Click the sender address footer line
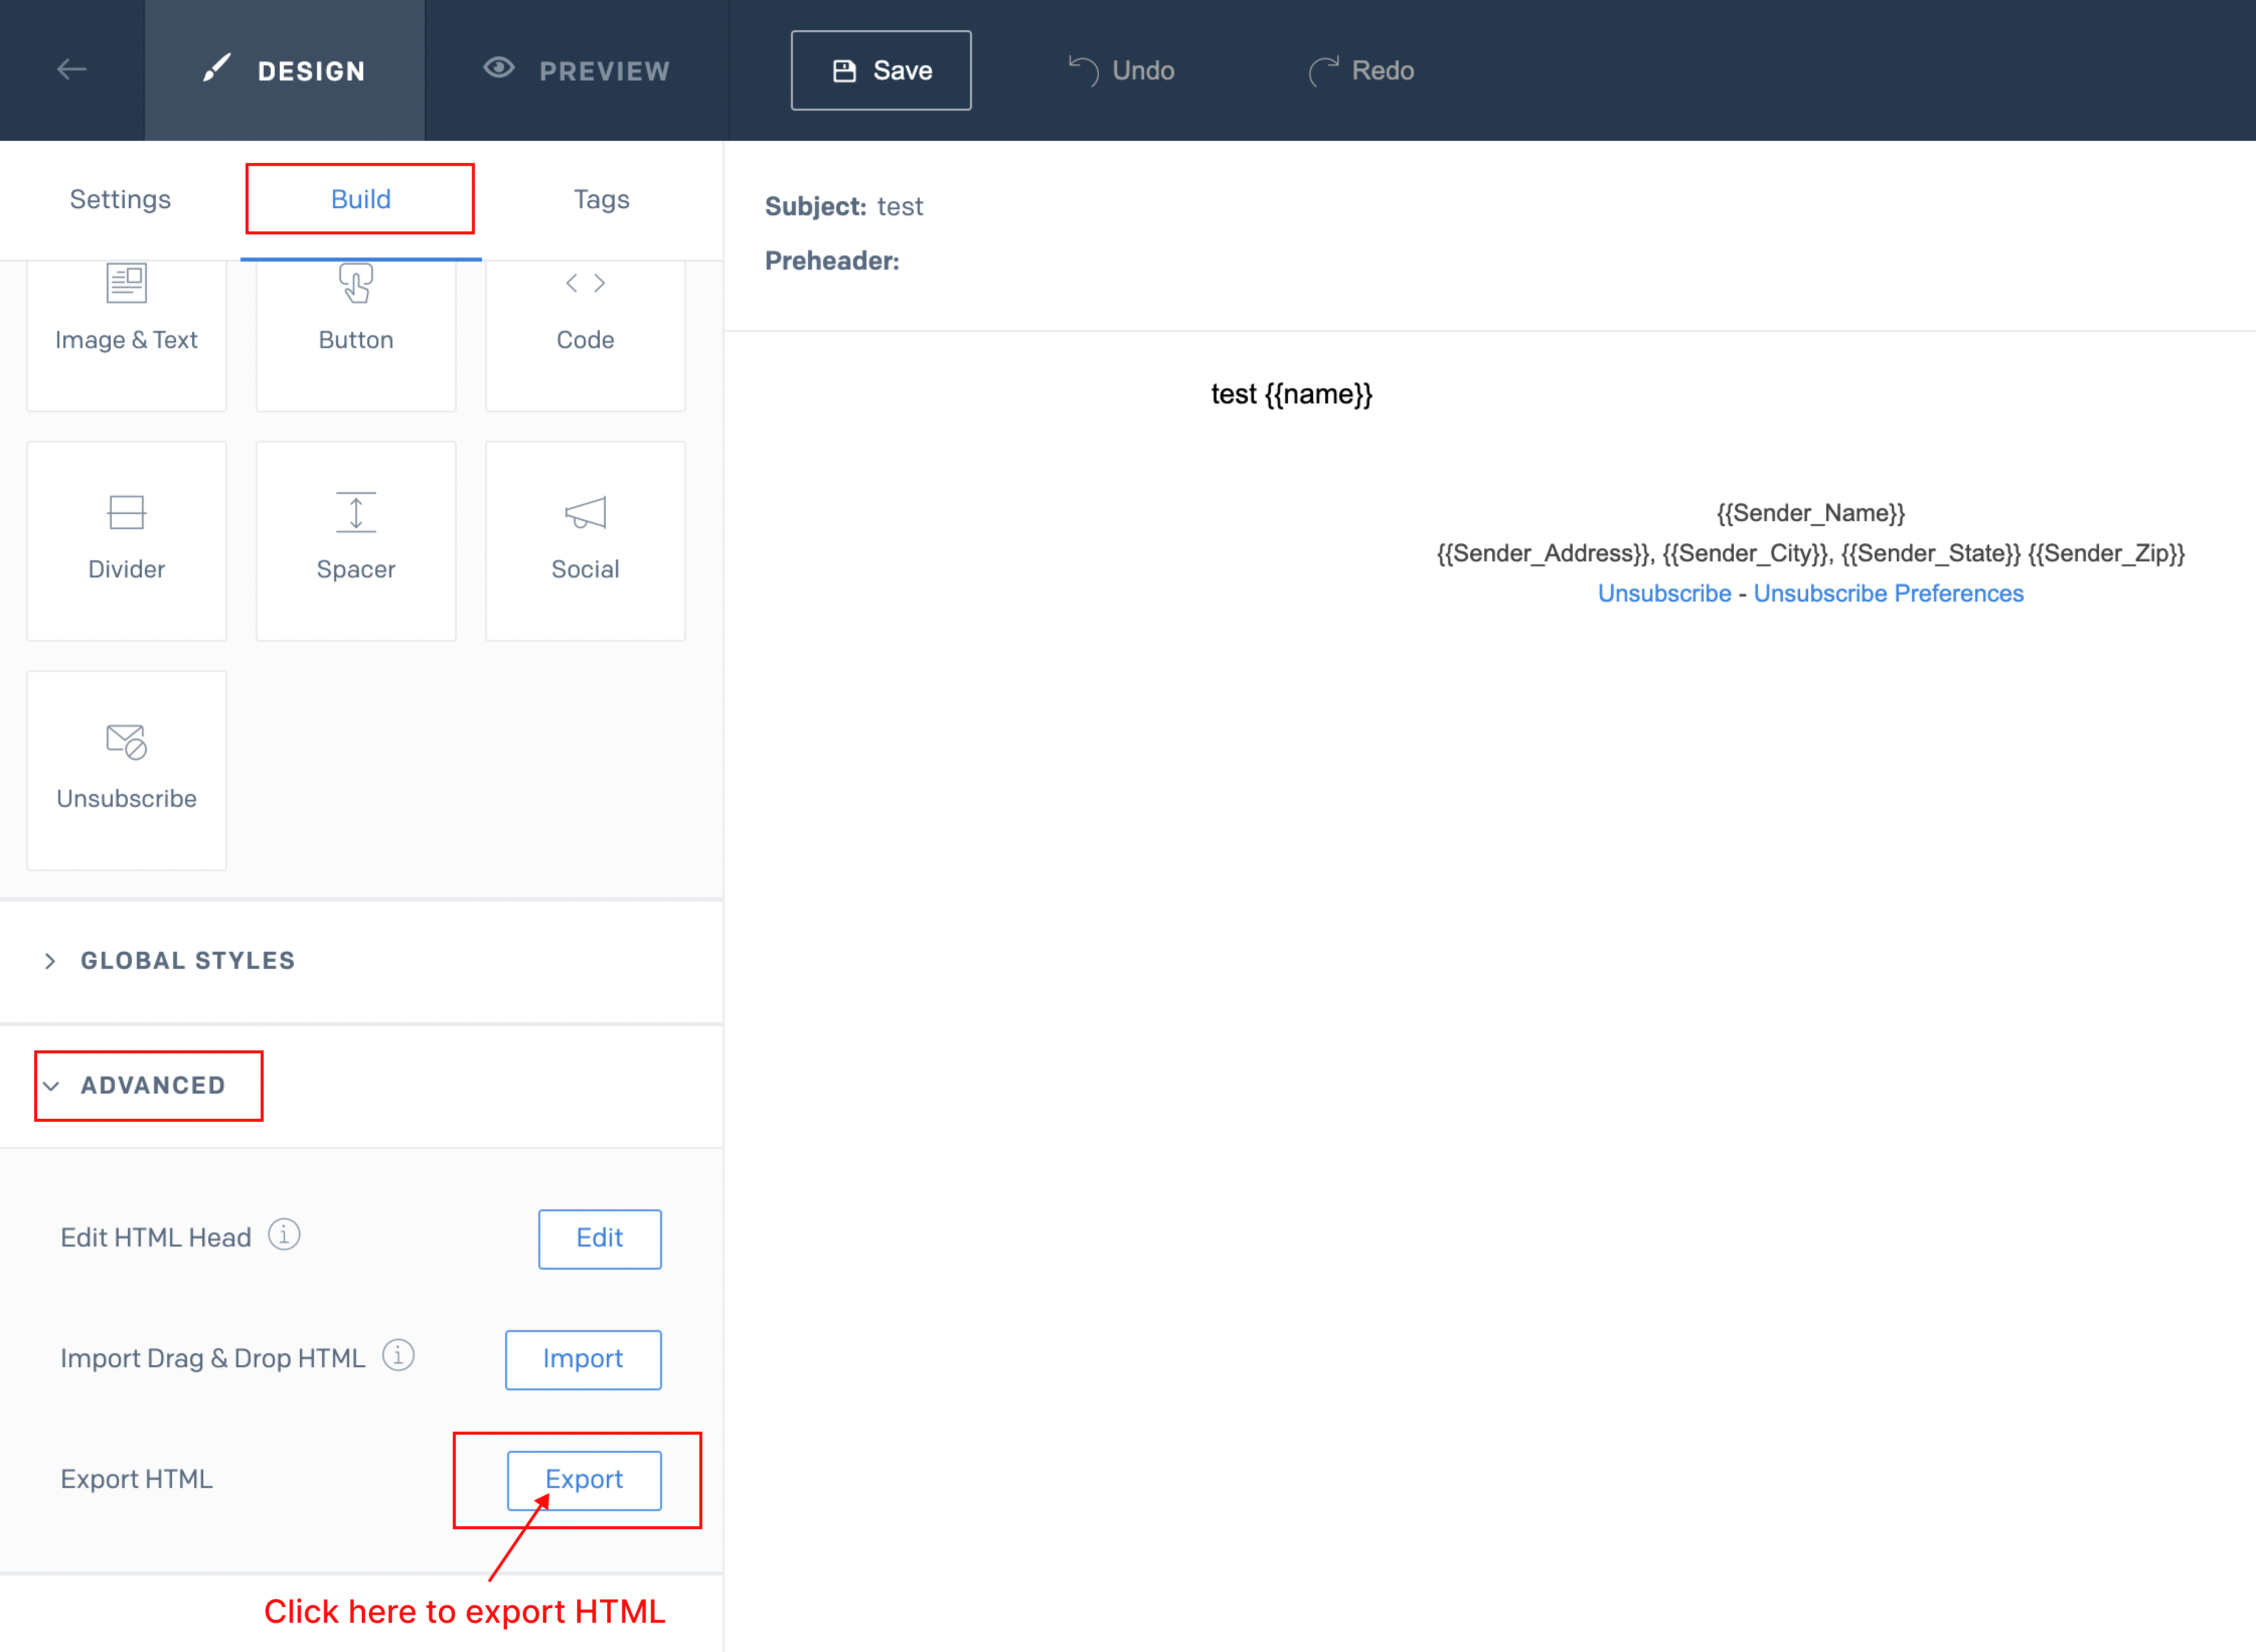This screenshot has height=1652, width=2256. pyautogui.click(x=1810, y=553)
